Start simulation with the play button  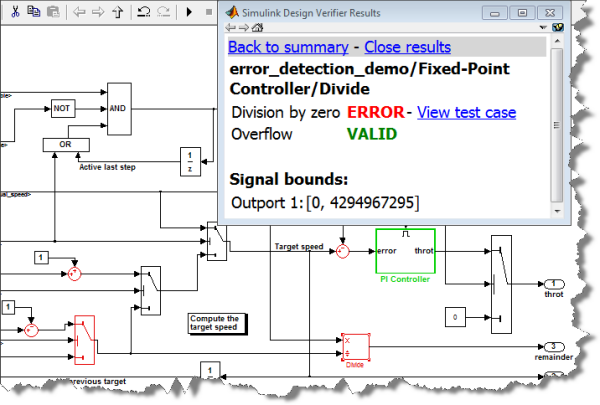coord(190,13)
